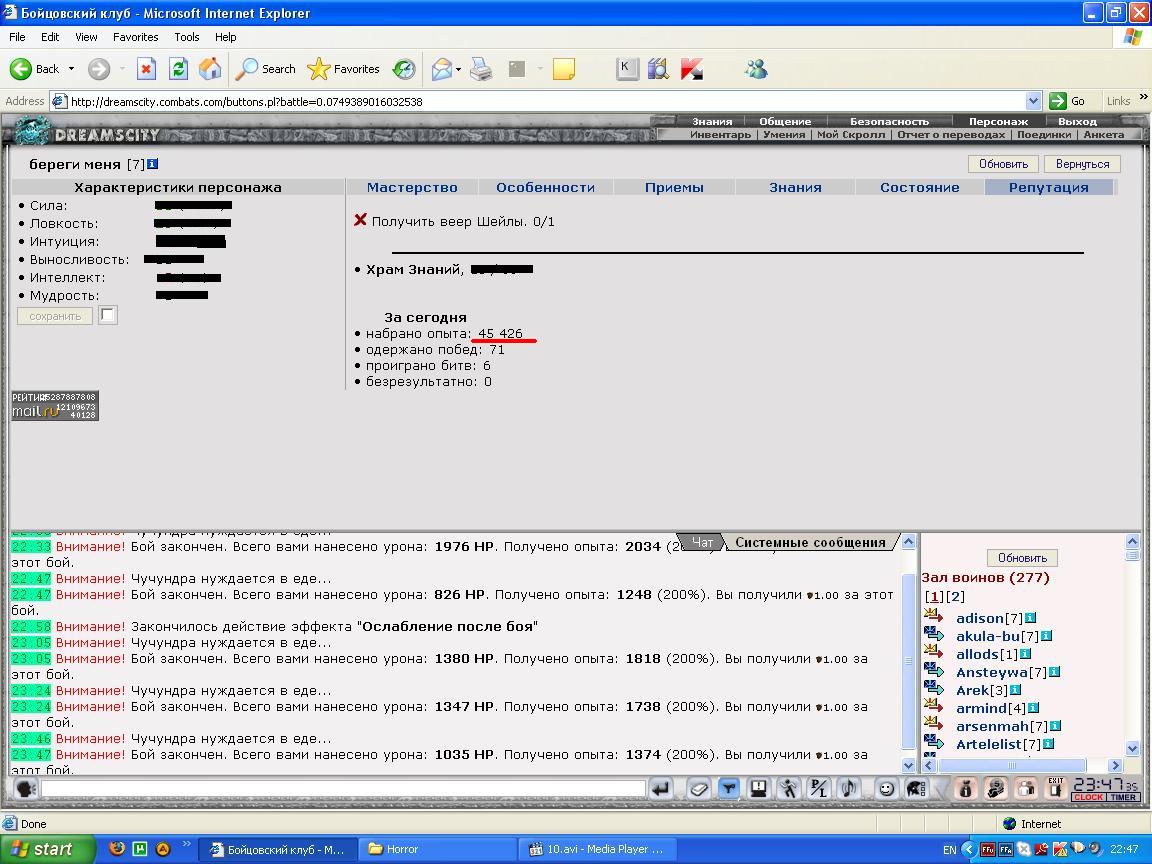Screen dimensions: 1152x864
Task: Expand the Links toolbar chevron
Action: 1143,96
